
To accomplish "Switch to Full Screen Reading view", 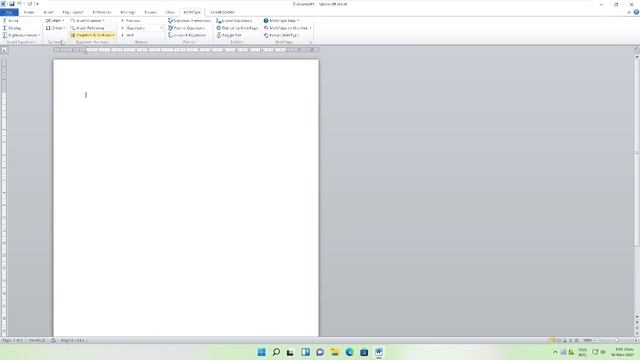I will coord(559,340).
